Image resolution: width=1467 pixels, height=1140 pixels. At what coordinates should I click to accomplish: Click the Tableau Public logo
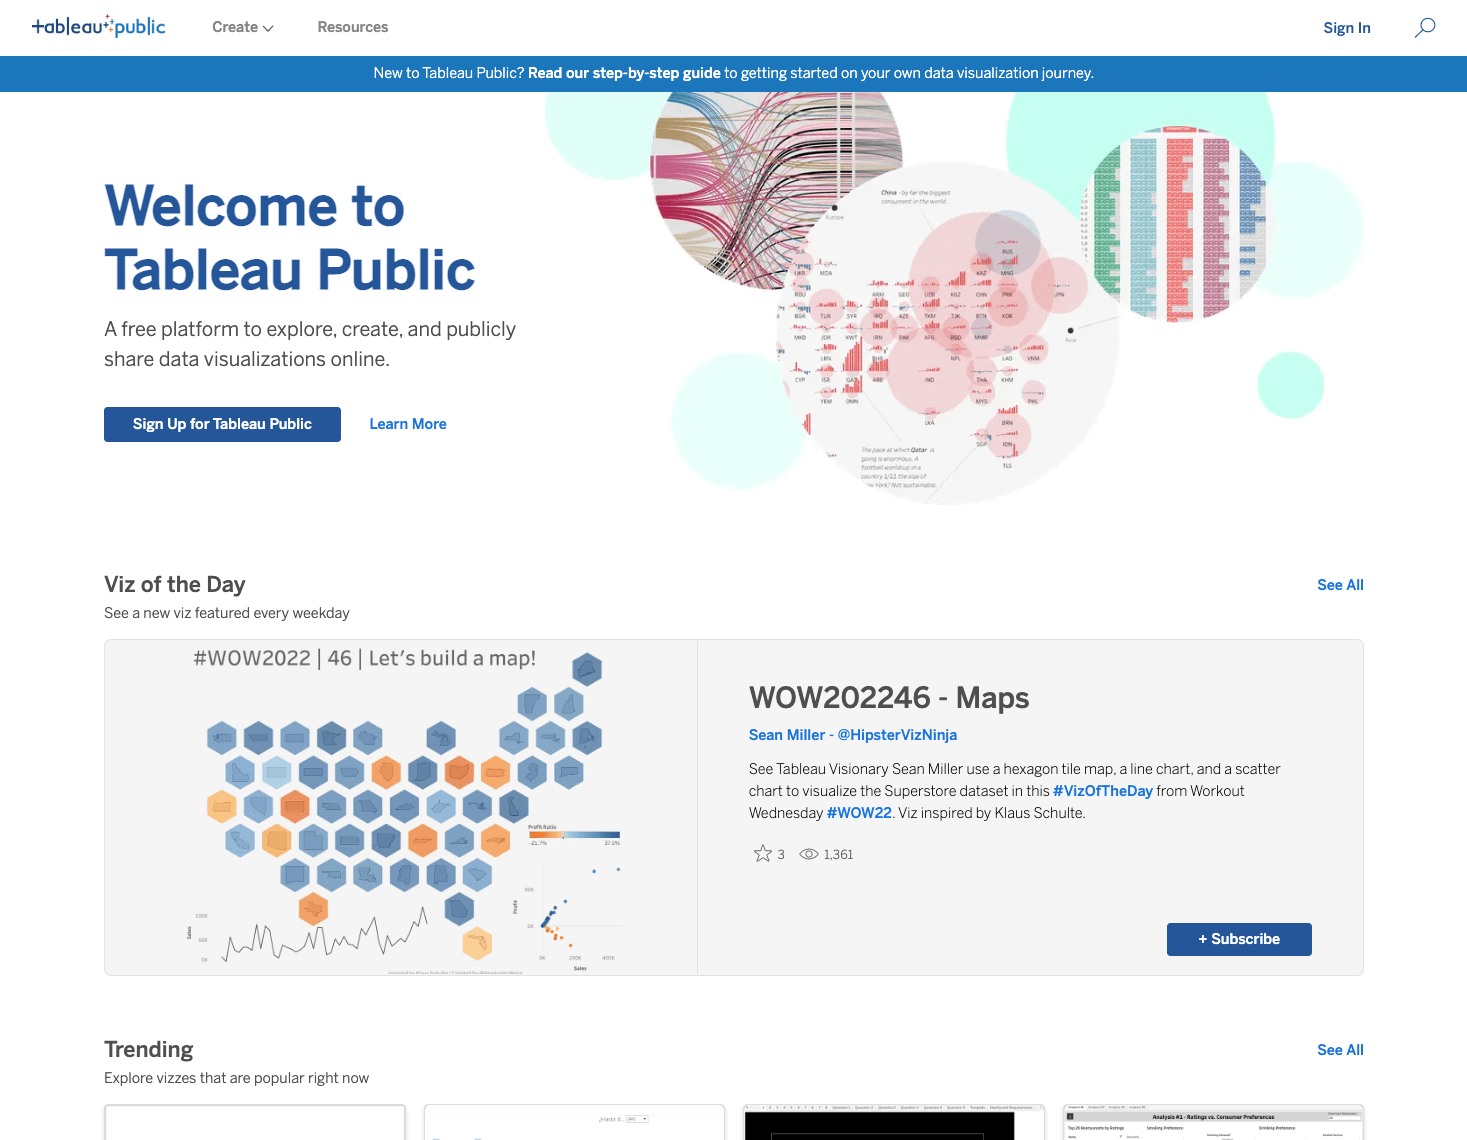point(98,27)
